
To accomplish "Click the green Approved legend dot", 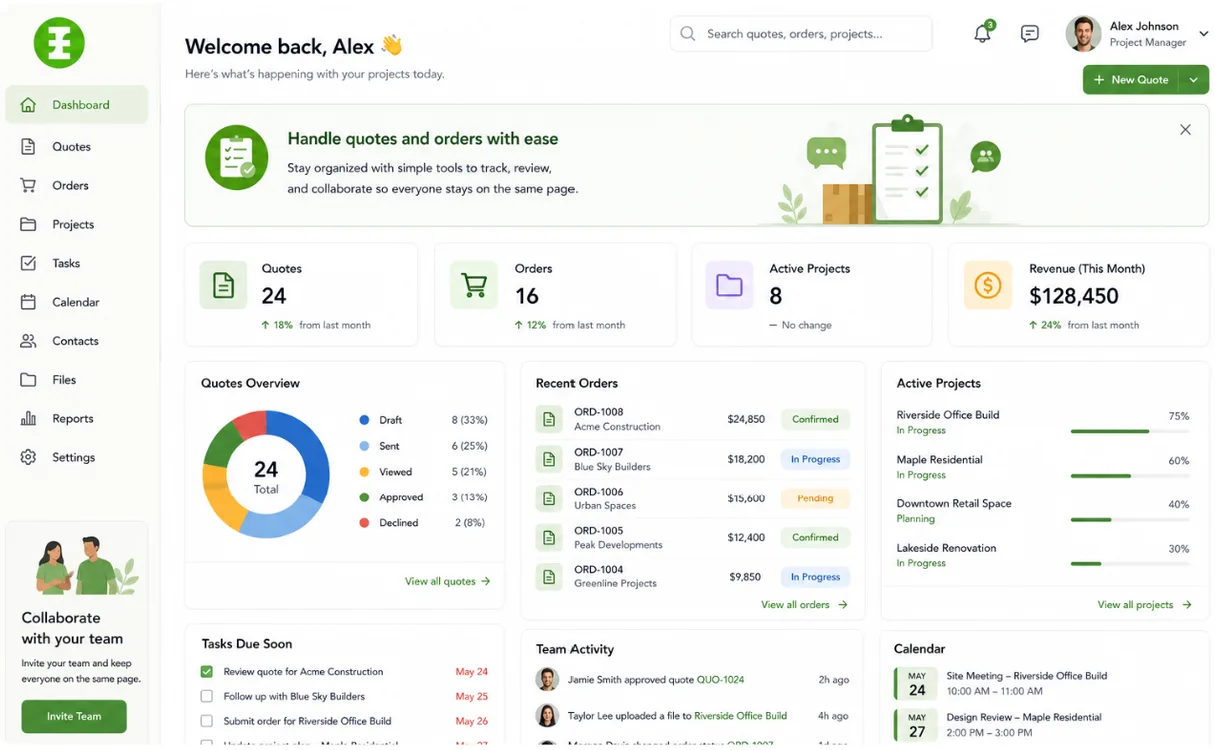I will pos(364,497).
